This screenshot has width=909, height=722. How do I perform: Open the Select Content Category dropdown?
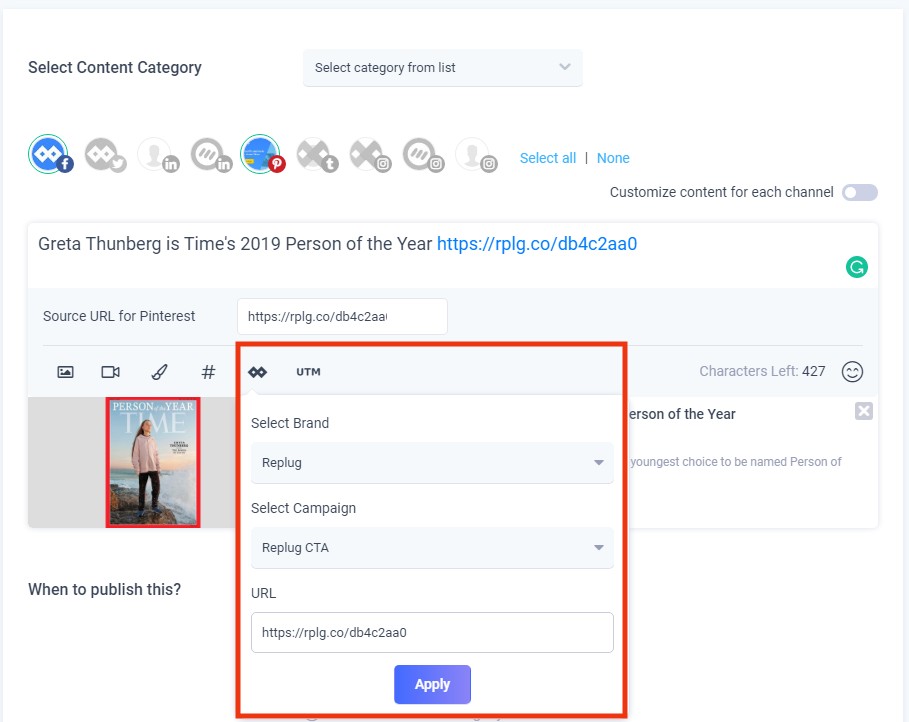pos(443,67)
